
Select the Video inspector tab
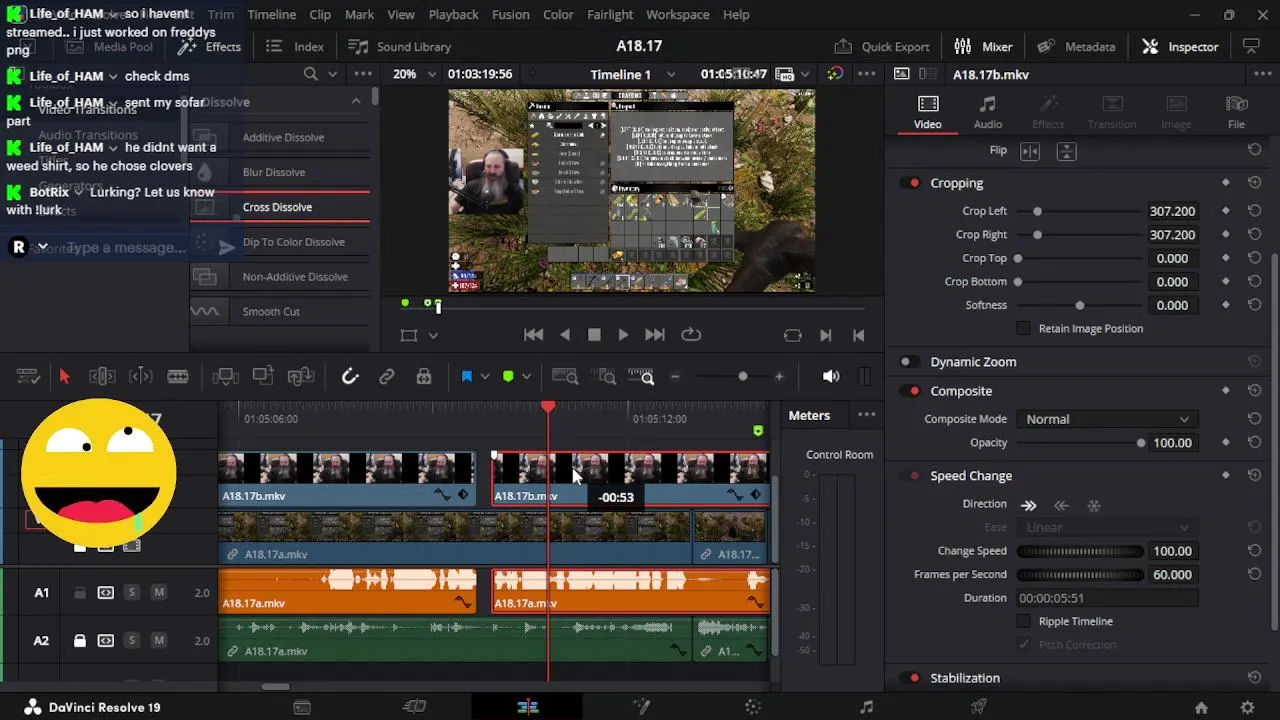point(928,112)
